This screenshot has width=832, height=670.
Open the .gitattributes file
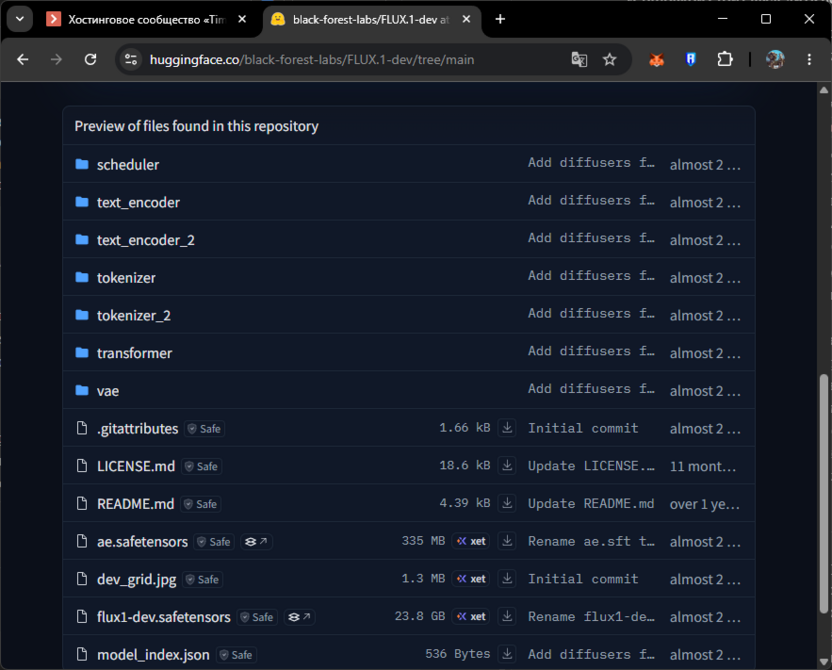137,428
